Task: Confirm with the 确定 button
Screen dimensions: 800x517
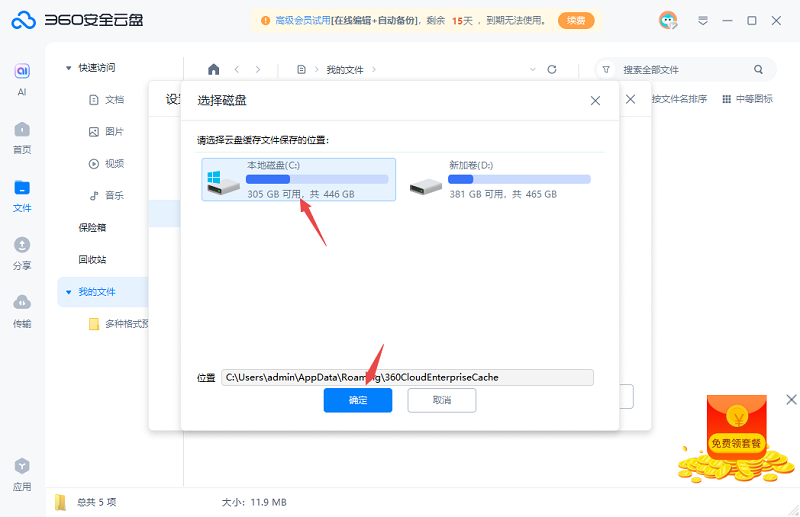Action: point(358,400)
